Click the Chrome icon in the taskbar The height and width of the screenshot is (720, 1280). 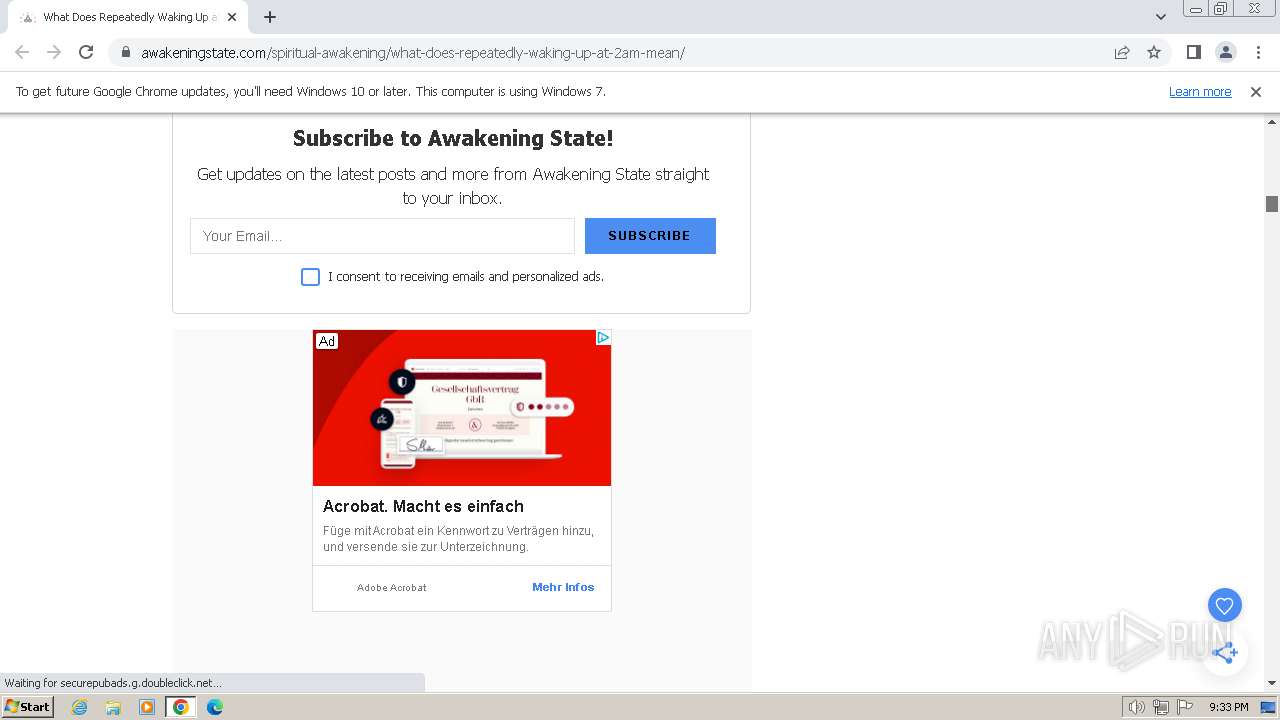pos(181,707)
